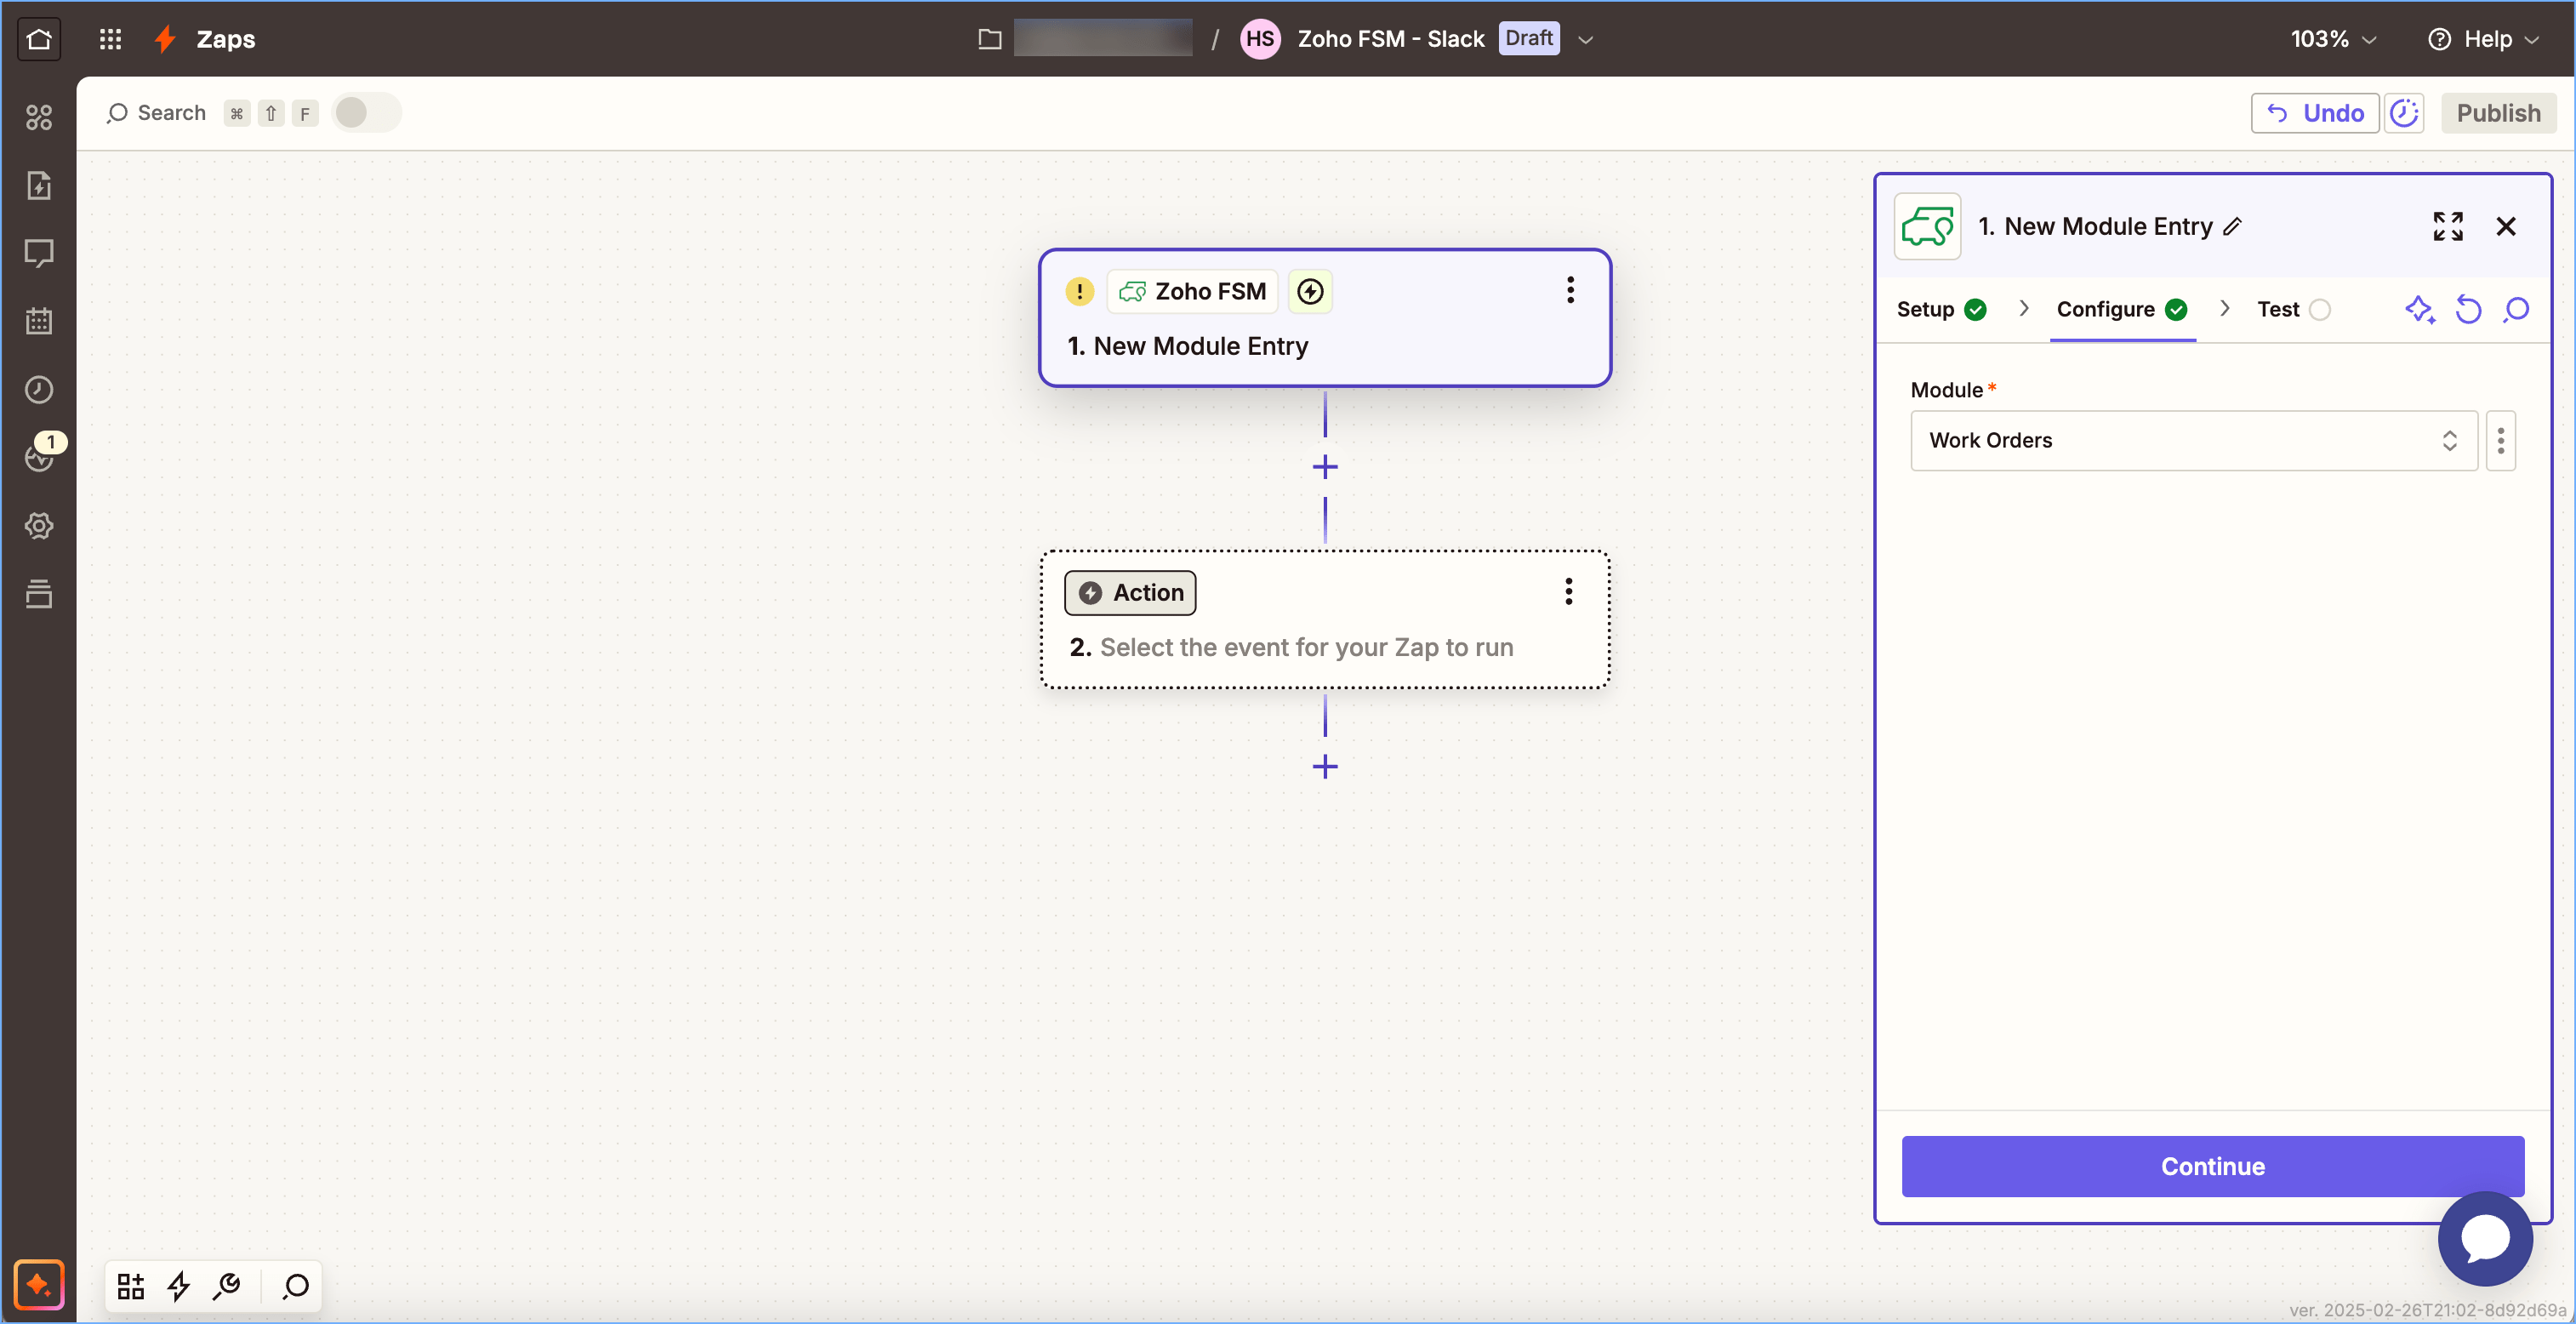
Task: Click the Zap history clock icon in sidebar
Action: click(x=39, y=389)
